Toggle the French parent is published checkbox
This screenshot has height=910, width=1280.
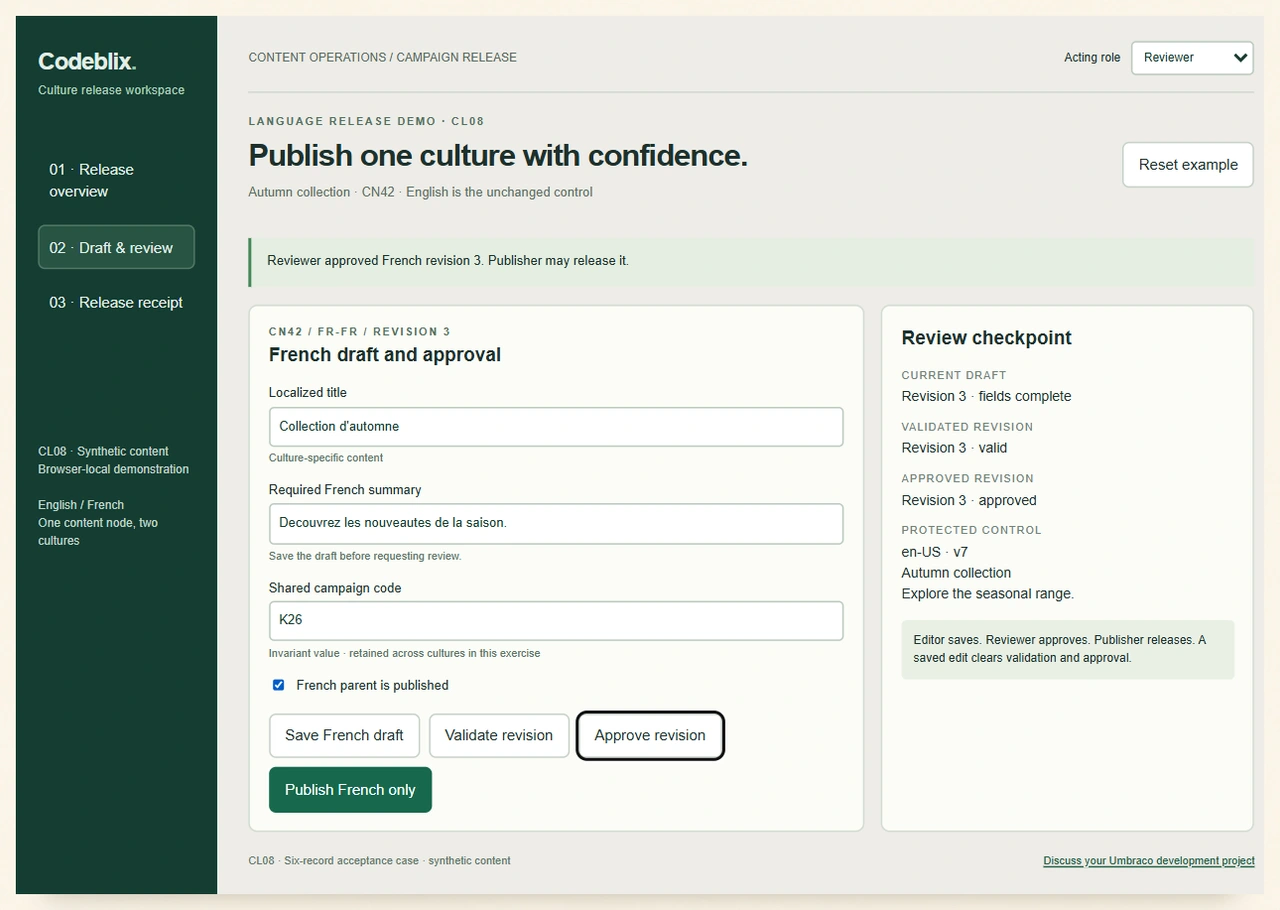tap(279, 686)
